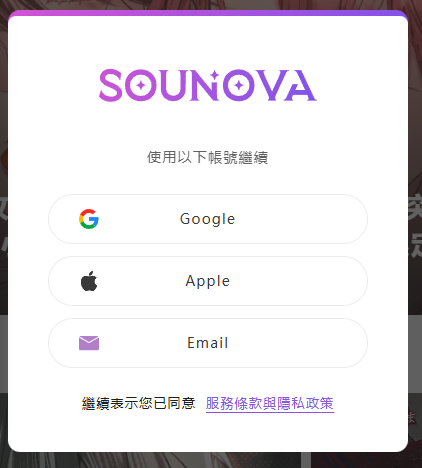The height and width of the screenshot is (468, 422).
Task: Open the 服務條款與隱私政策 link
Action: [270, 404]
